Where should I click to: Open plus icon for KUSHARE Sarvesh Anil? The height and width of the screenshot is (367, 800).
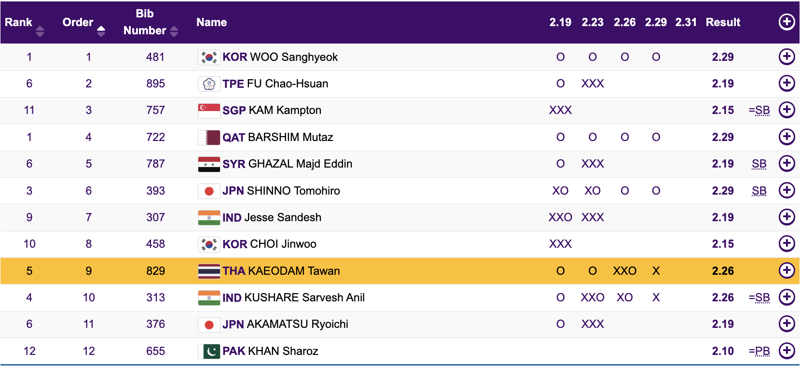(x=786, y=297)
